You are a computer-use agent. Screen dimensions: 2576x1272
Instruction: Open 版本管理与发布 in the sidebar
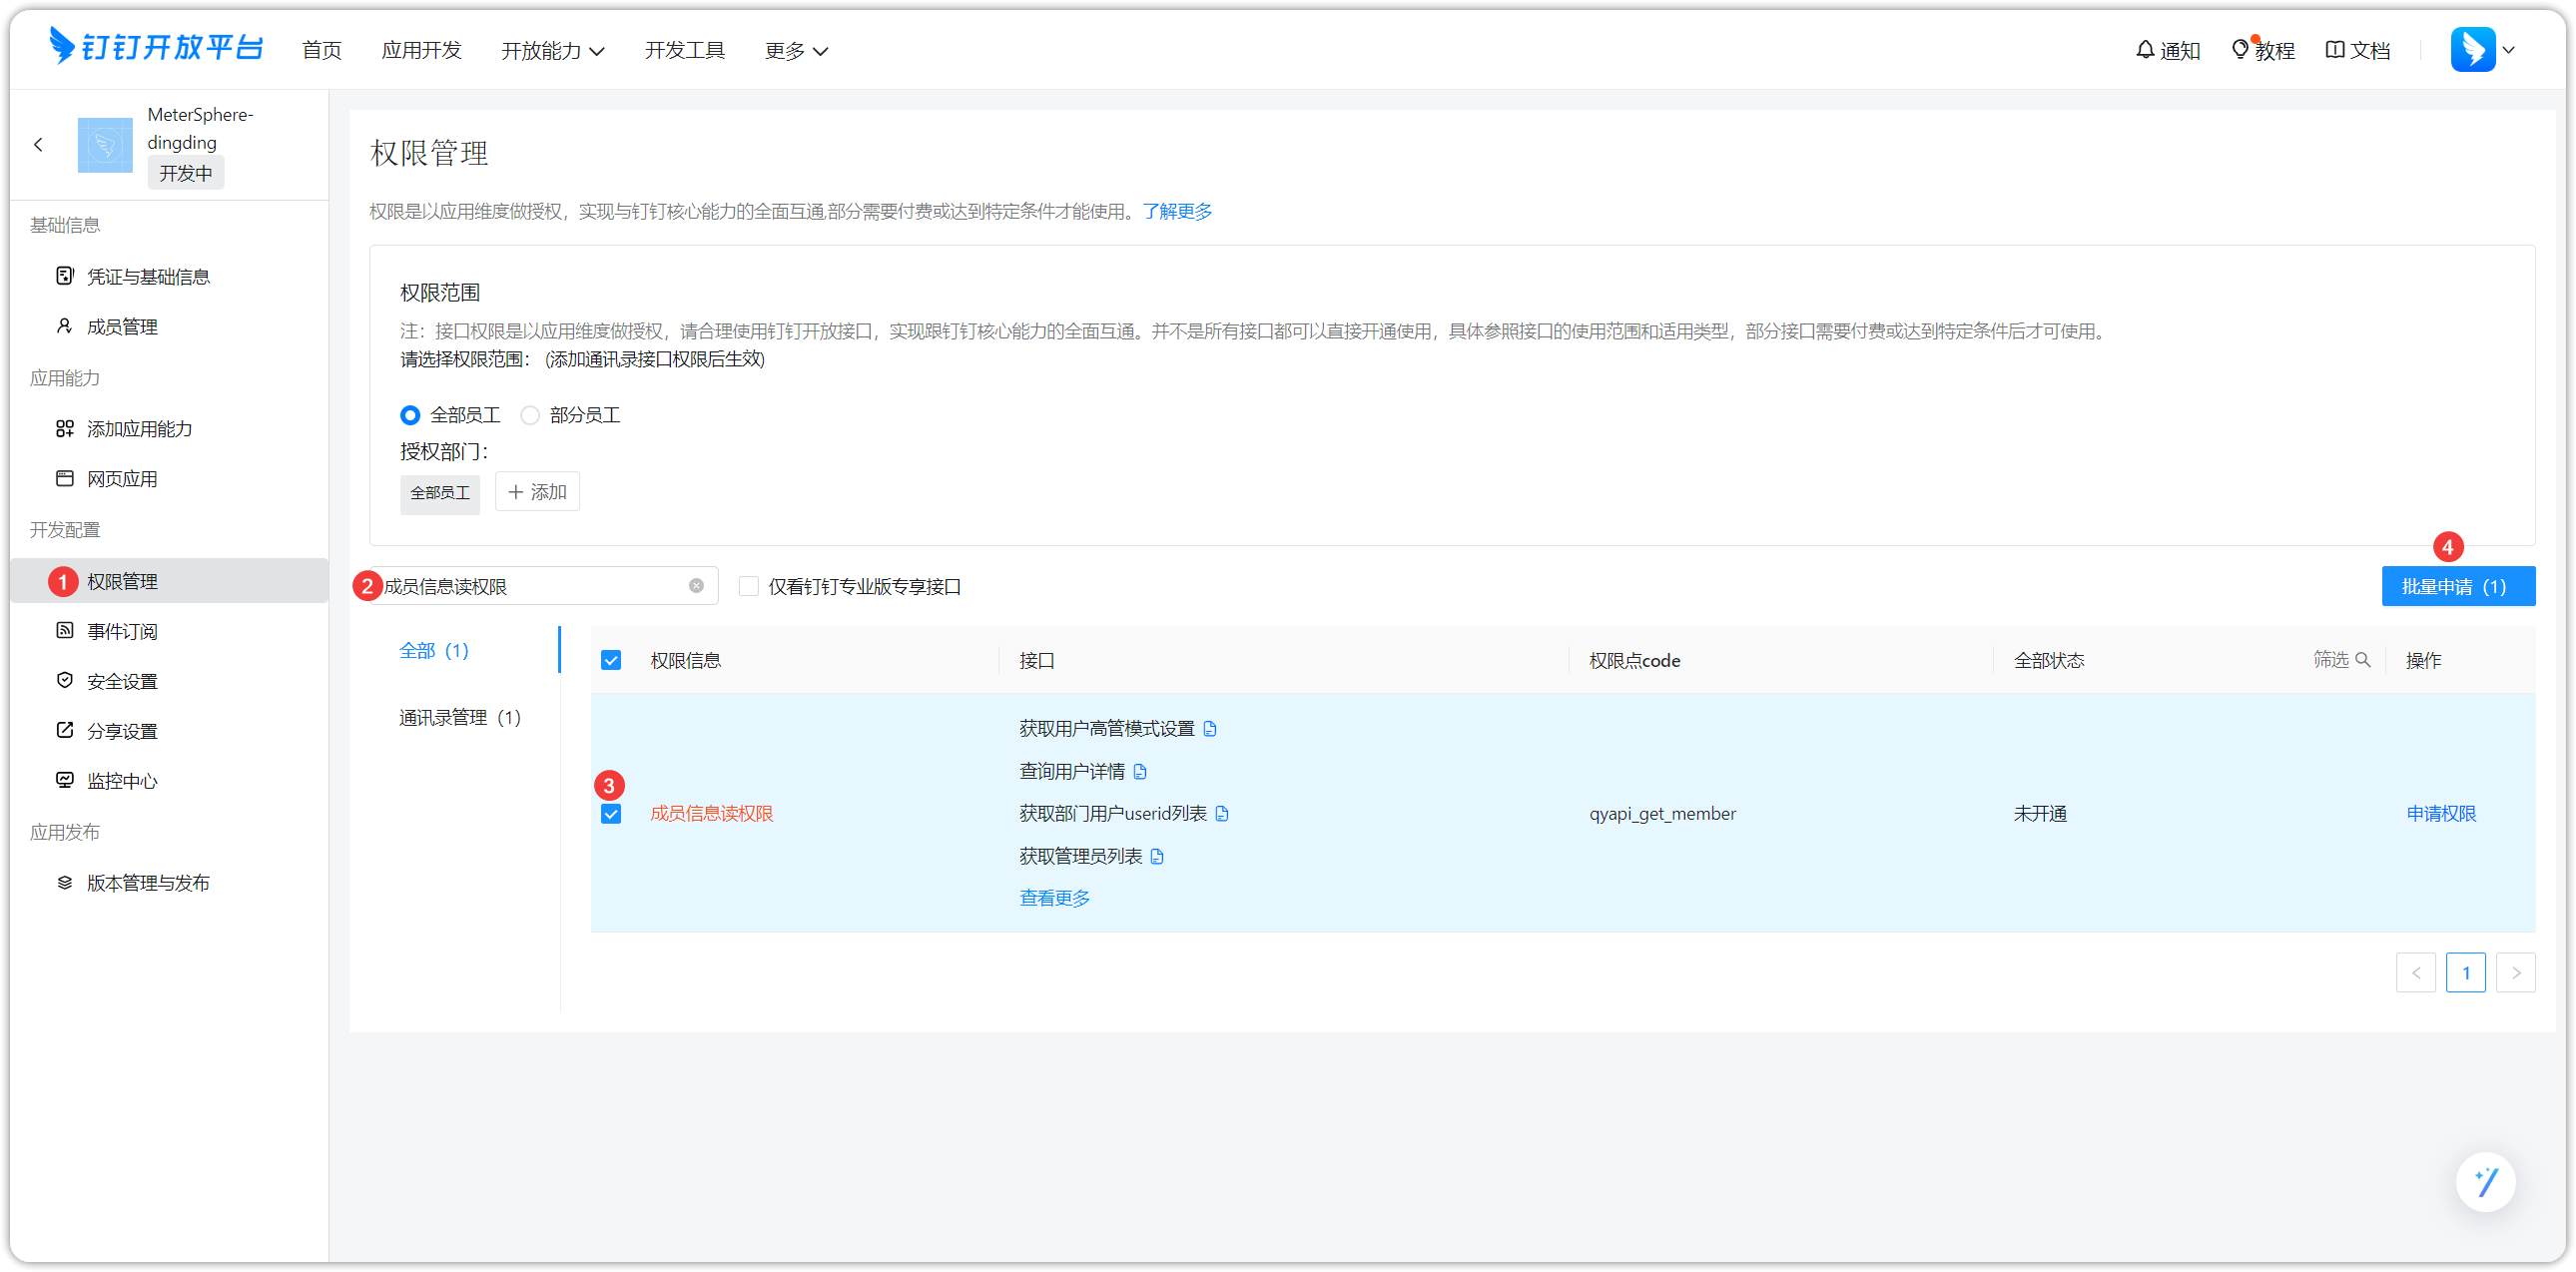point(148,883)
